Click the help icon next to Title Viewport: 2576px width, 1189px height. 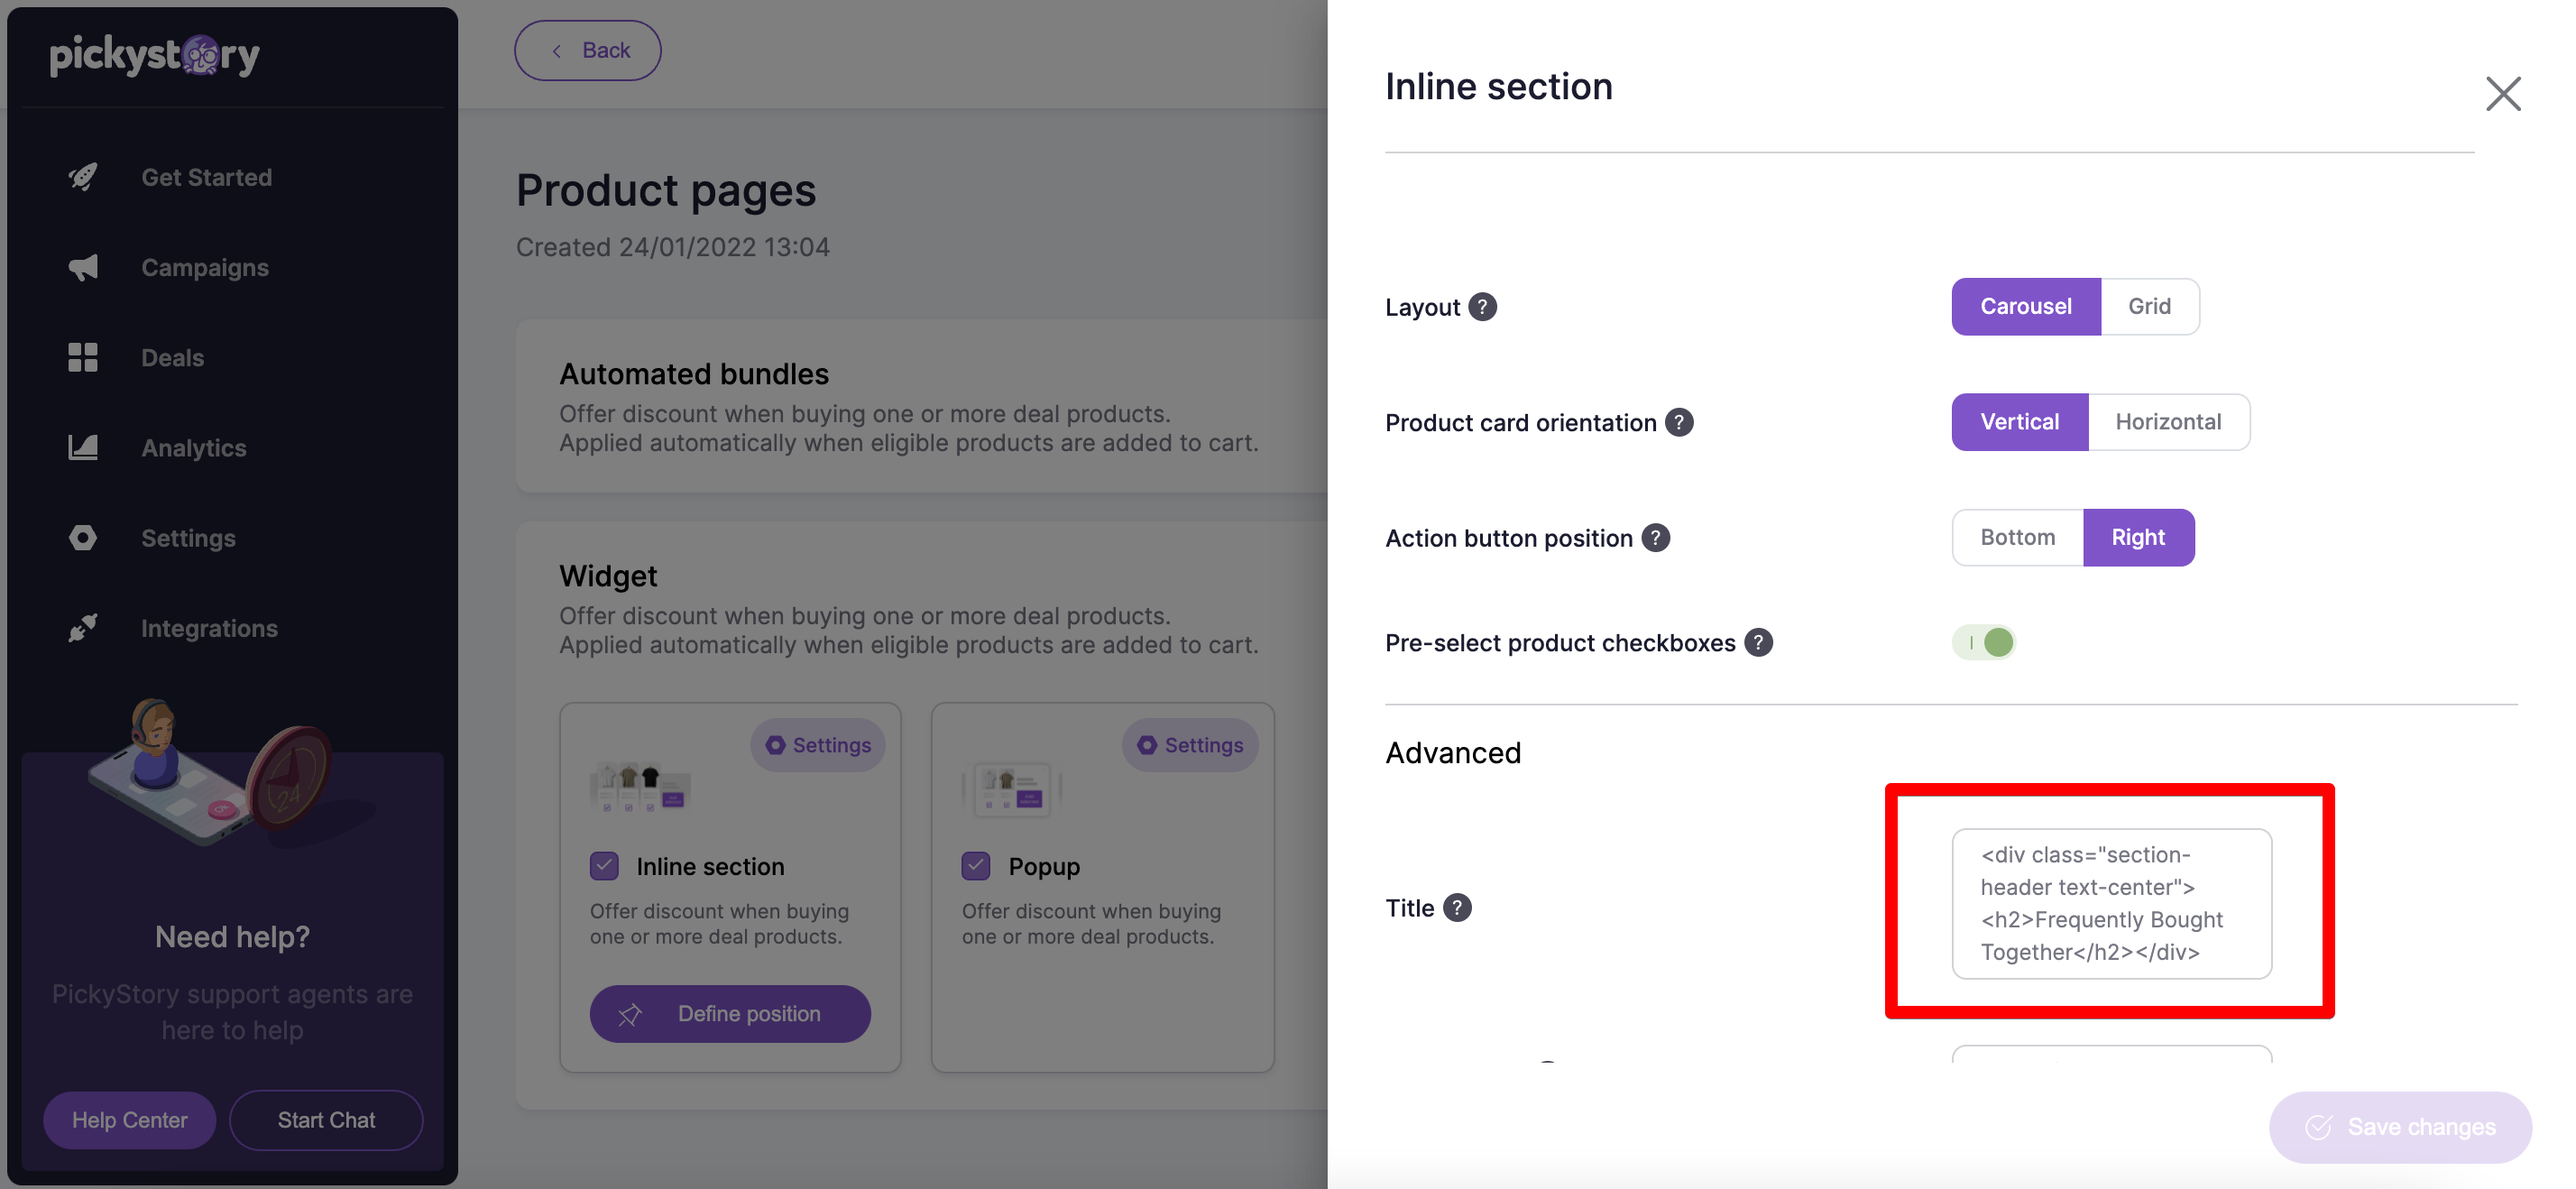point(1457,907)
